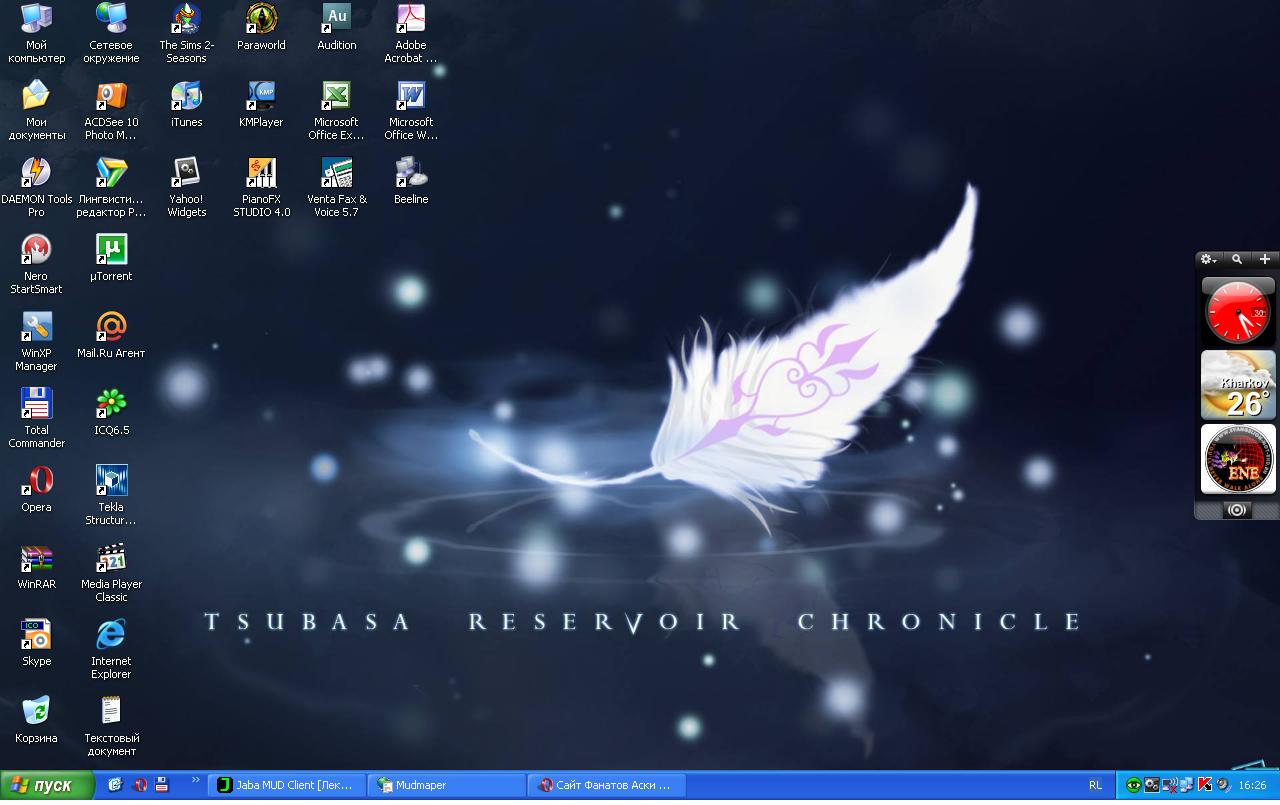Select the Корзина recycle bin

click(36, 720)
